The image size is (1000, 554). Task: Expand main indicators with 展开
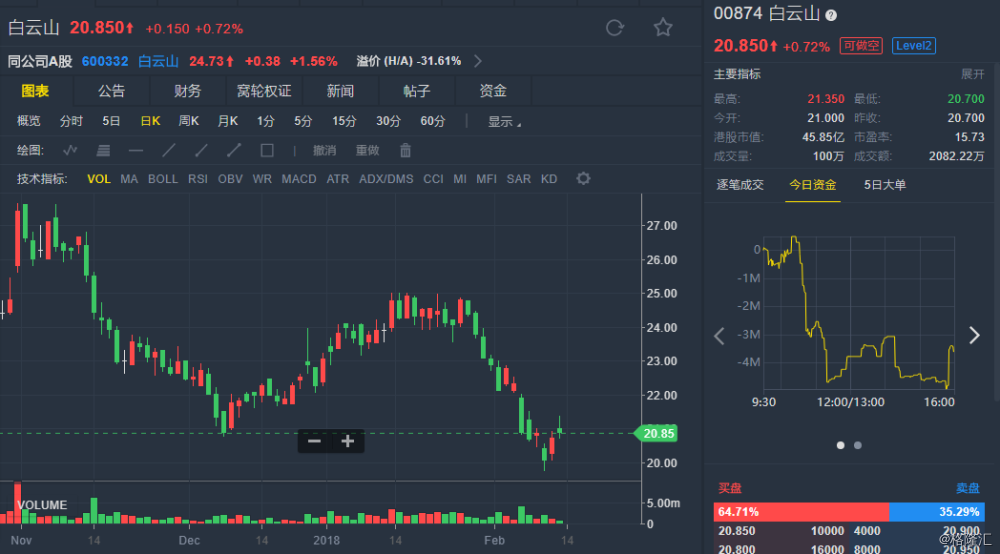click(973, 75)
